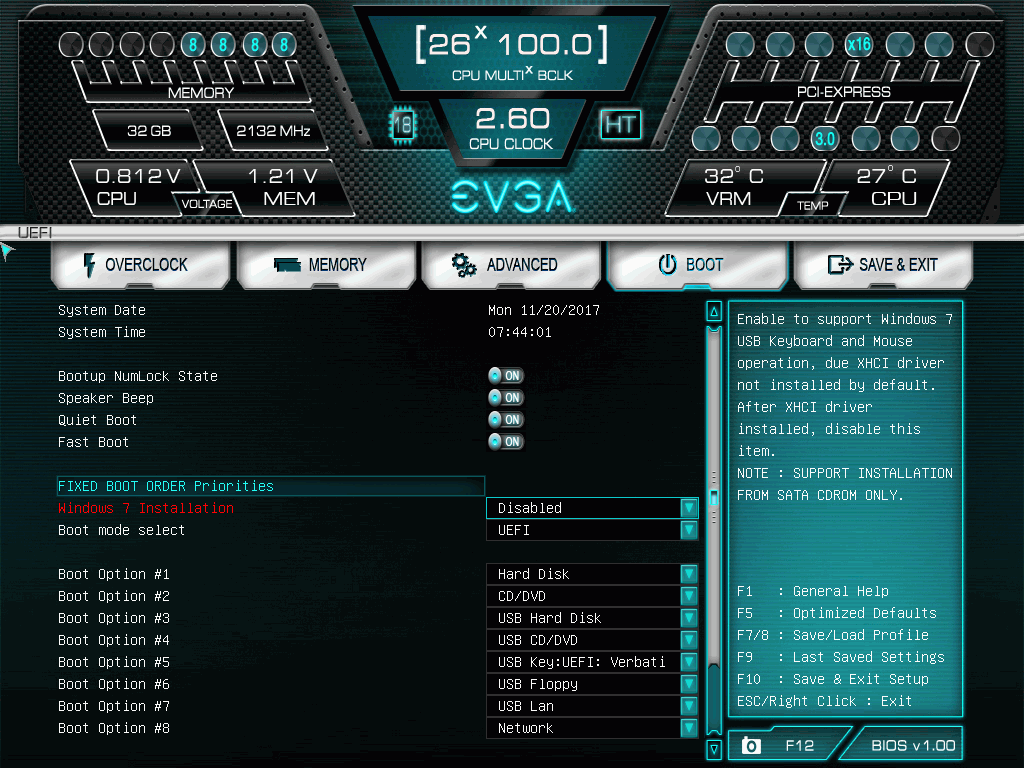Select the Boot tab
The width and height of the screenshot is (1024, 768).
click(x=696, y=264)
